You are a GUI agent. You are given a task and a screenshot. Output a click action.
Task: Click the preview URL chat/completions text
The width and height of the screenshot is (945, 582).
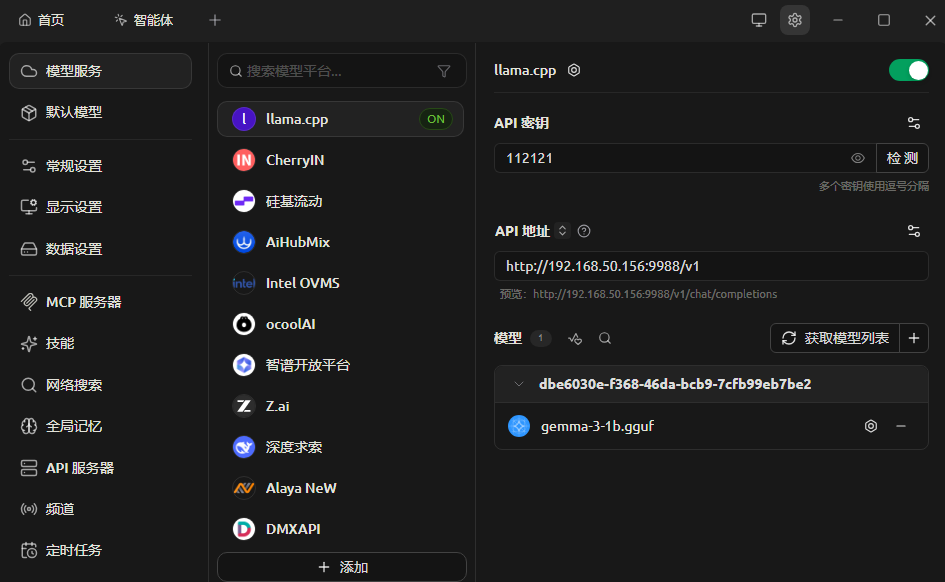(x=655, y=294)
